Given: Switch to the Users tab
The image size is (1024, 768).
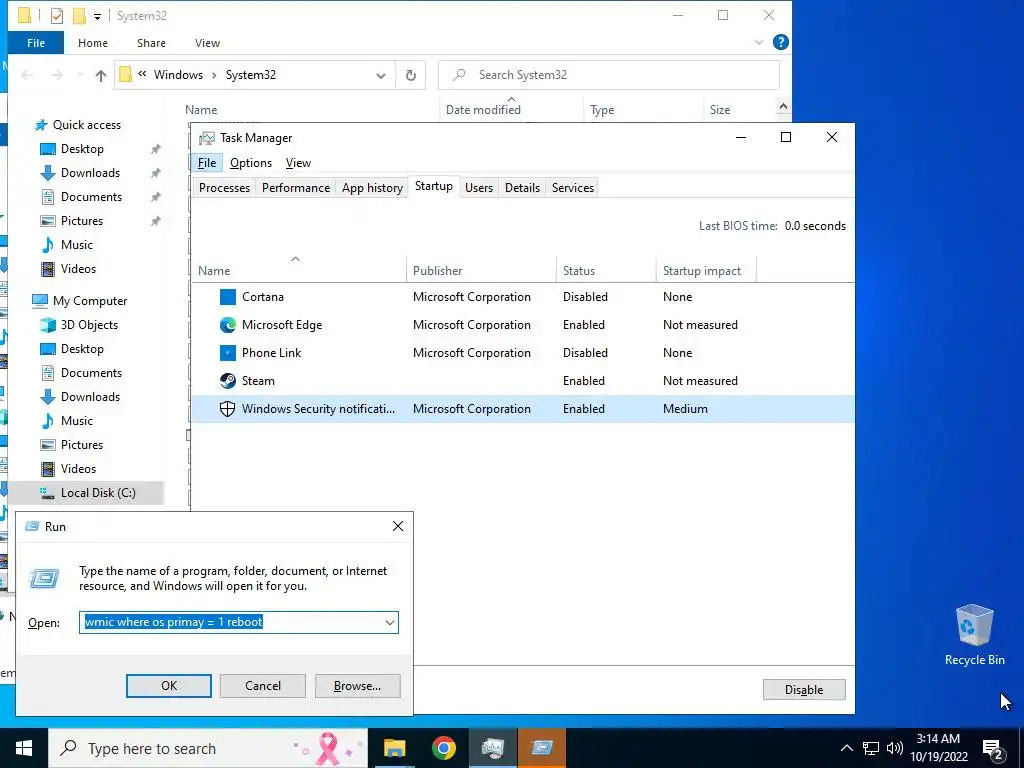Looking at the screenshot, I should [x=479, y=188].
